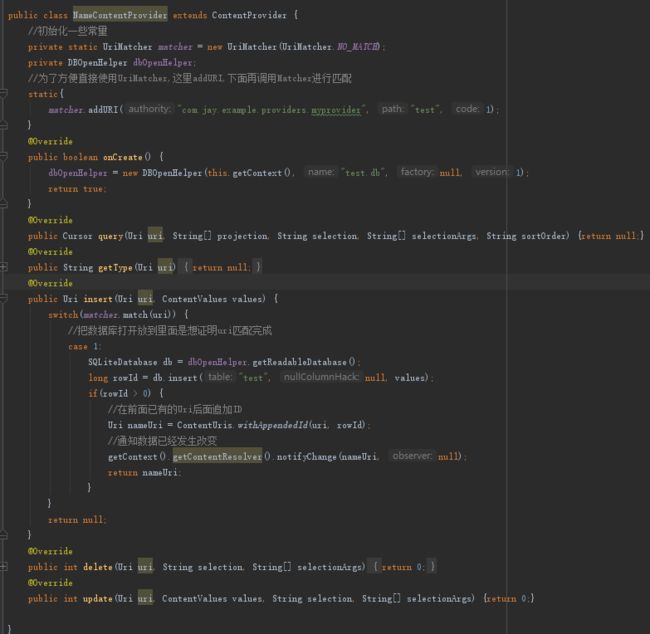Click the addURI method call

pos(103,110)
